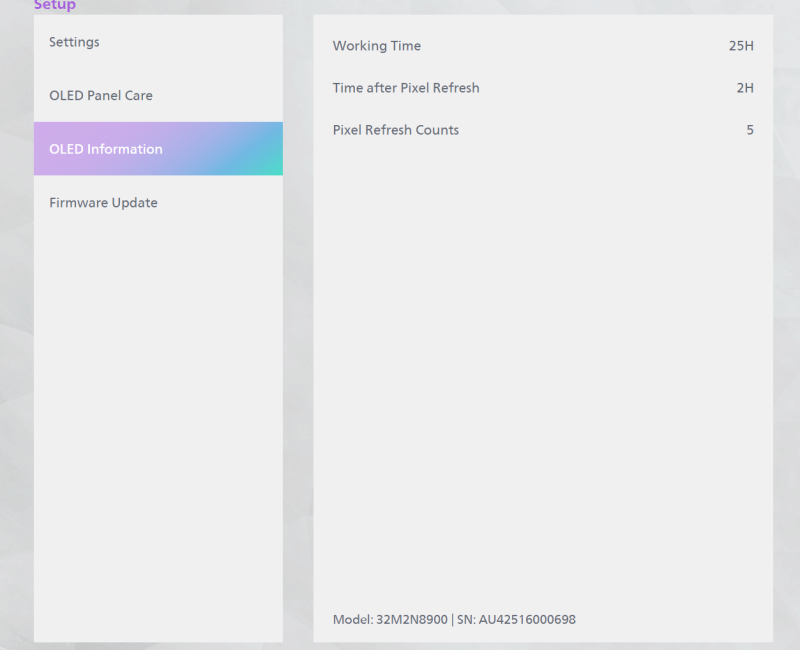Click the 2H time value
The width and height of the screenshot is (800, 650).
(x=745, y=88)
